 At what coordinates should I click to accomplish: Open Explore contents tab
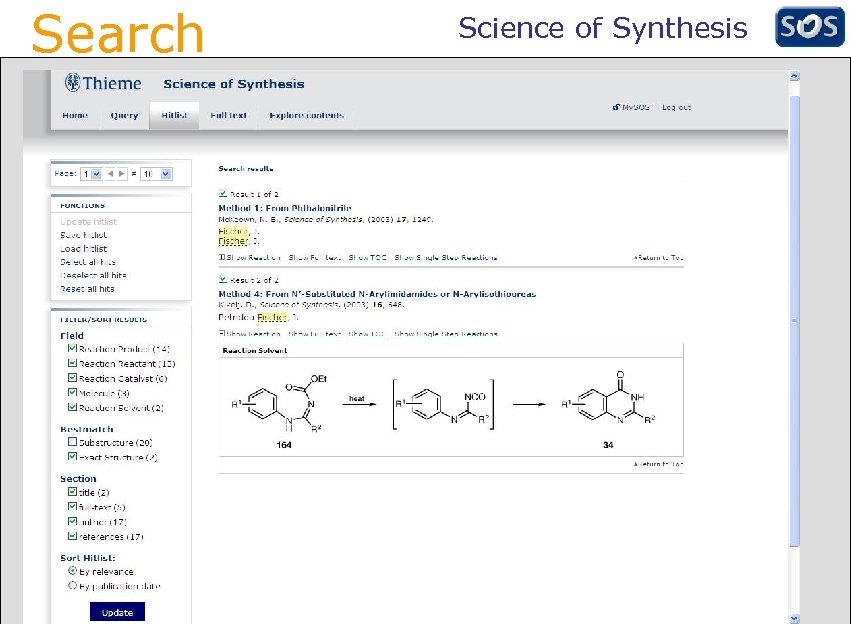click(x=307, y=115)
